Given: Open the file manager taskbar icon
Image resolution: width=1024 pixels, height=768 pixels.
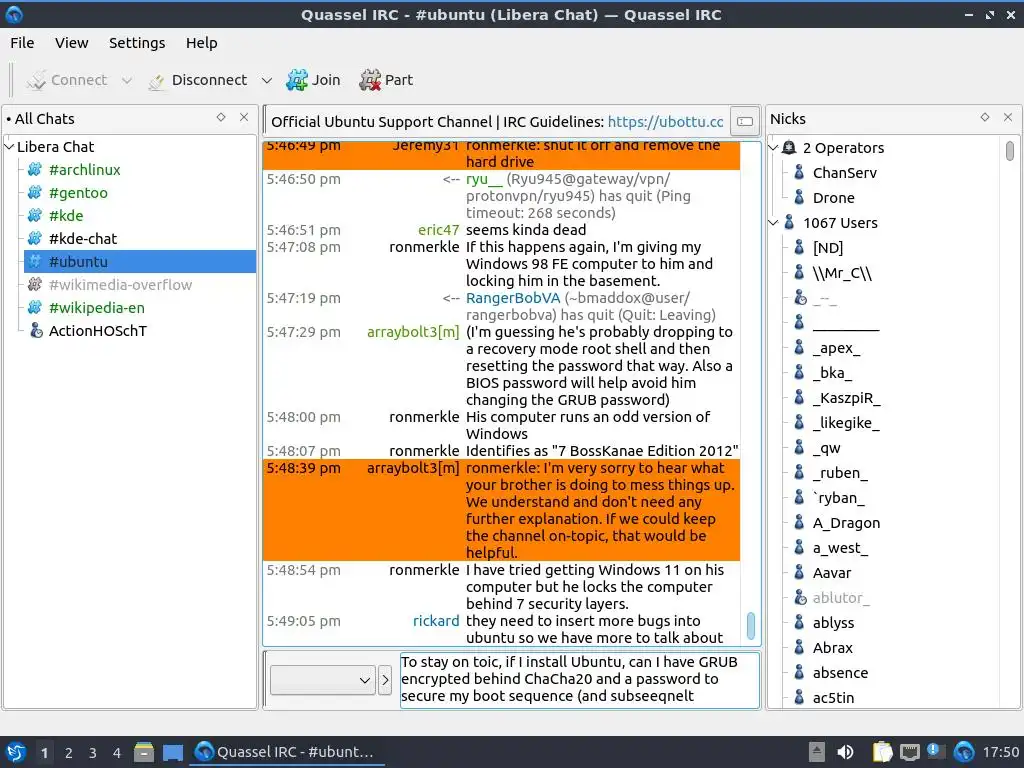Looking at the screenshot, I should 144,752.
